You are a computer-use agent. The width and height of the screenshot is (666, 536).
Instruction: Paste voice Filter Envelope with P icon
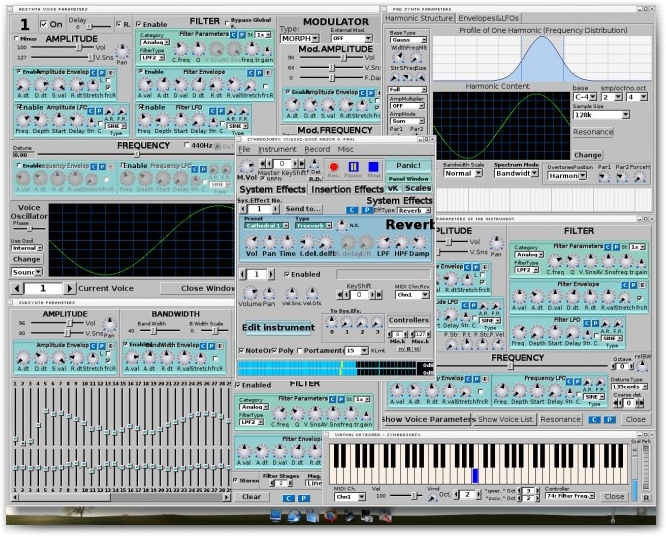coord(259,73)
